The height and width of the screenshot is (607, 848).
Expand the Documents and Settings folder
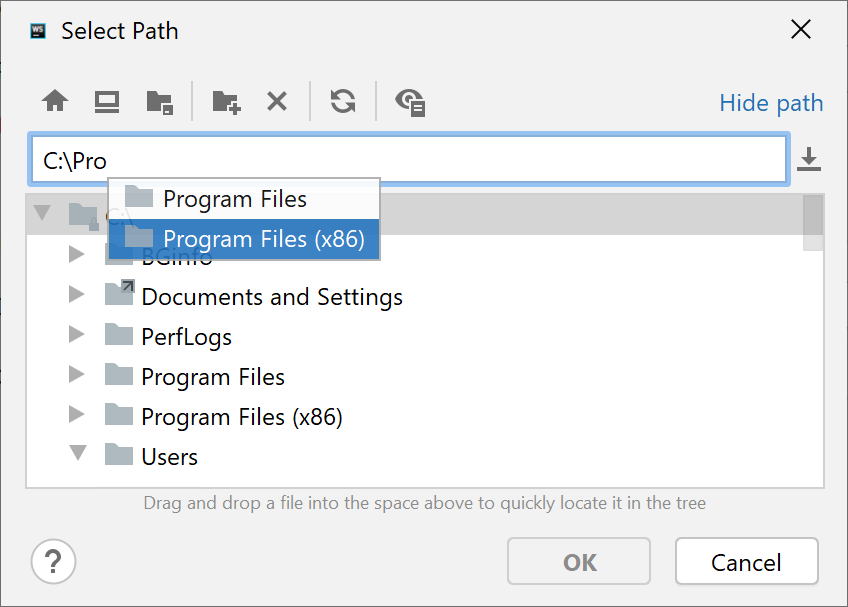[x=77, y=294]
